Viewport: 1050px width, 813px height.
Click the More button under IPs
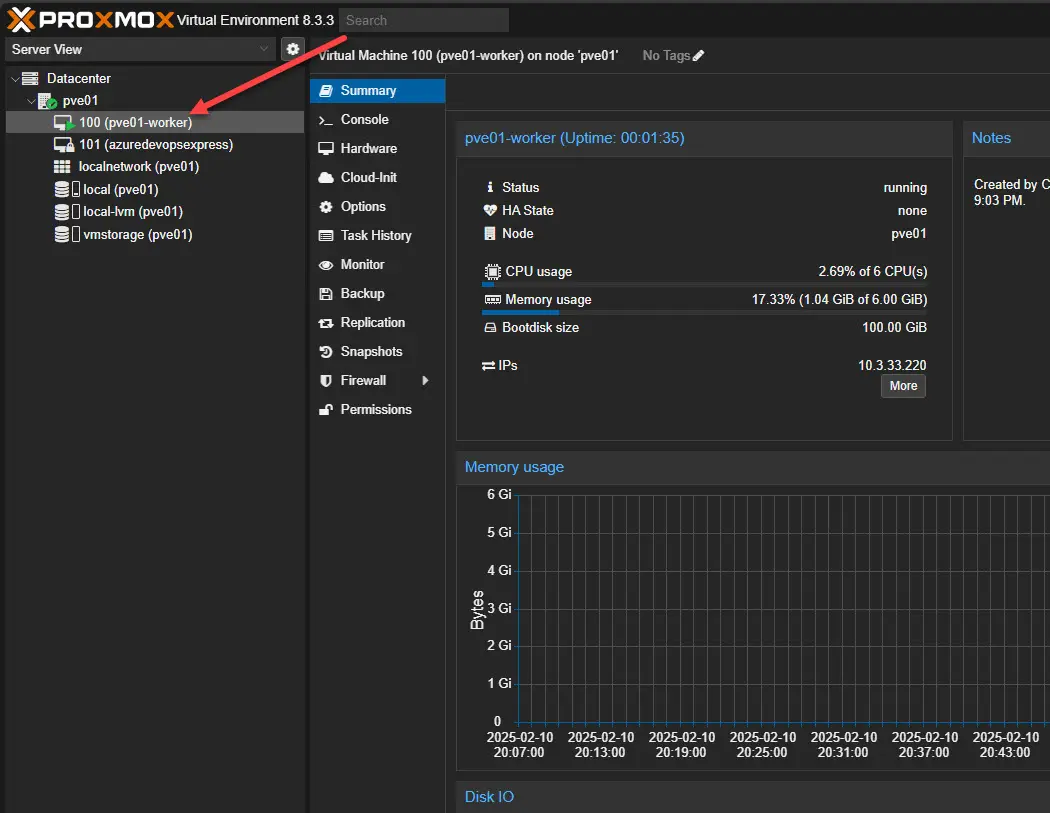coord(903,386)
